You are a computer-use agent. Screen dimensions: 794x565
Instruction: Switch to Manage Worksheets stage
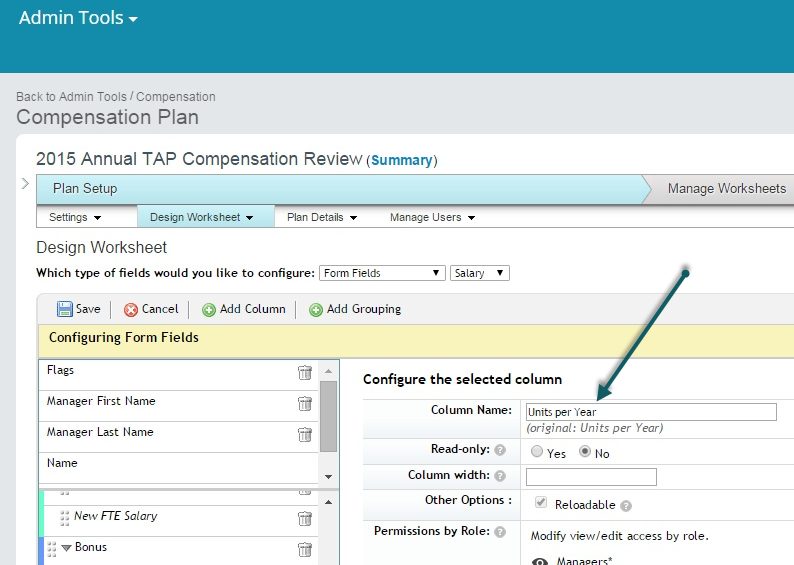[727, 188]
